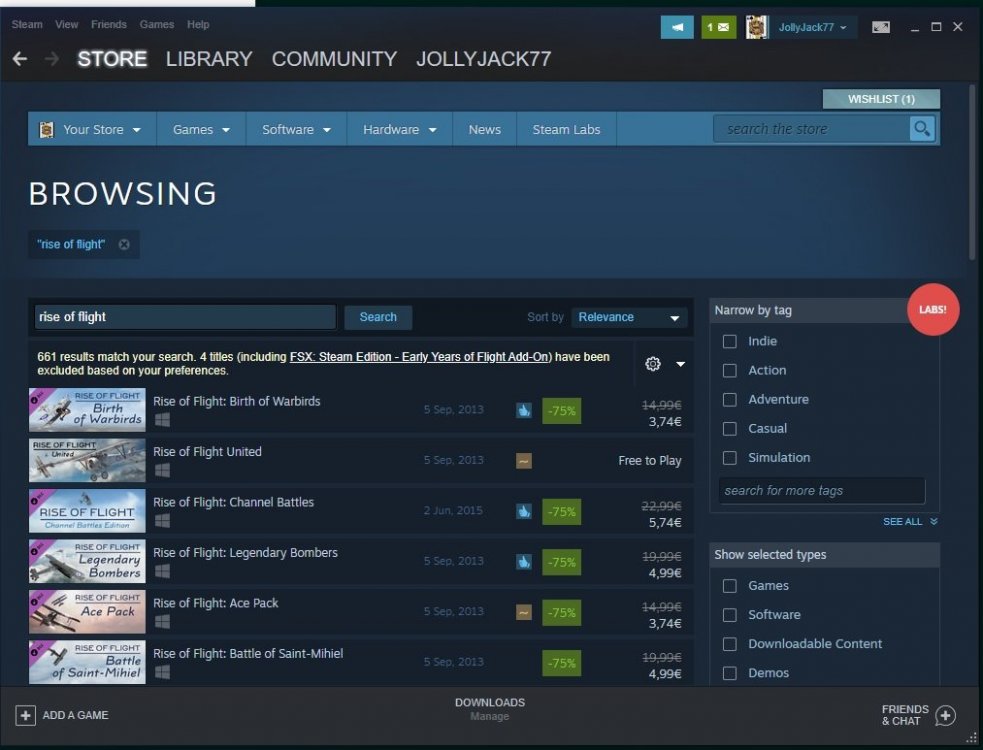Expand the Your Store dropdown menu
This screenshot has height=750, width=983.
click(x=92, y=129)
